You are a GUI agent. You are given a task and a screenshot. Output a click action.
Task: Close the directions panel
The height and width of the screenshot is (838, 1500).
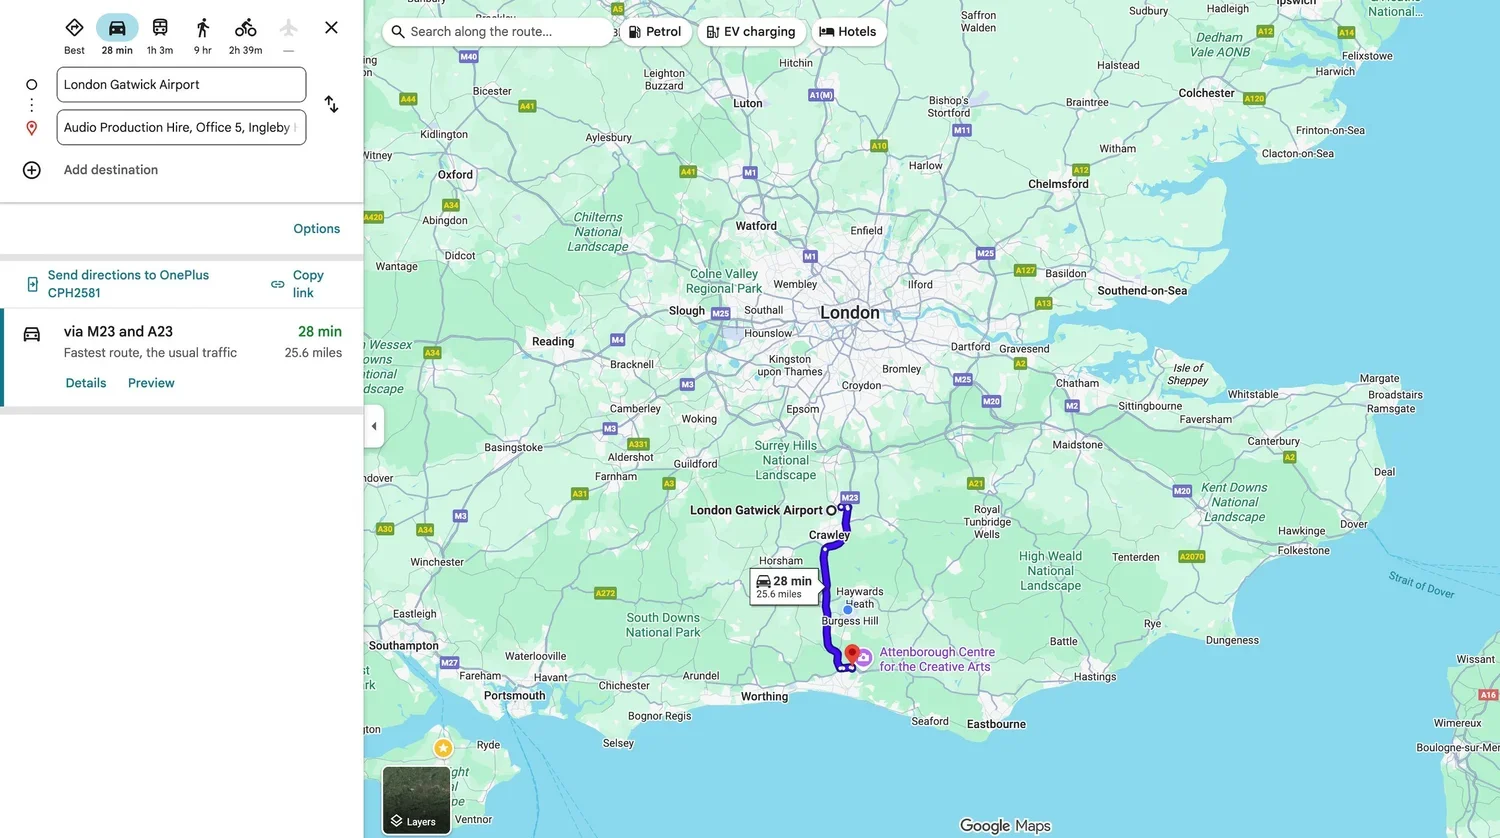tap(331, 28)
